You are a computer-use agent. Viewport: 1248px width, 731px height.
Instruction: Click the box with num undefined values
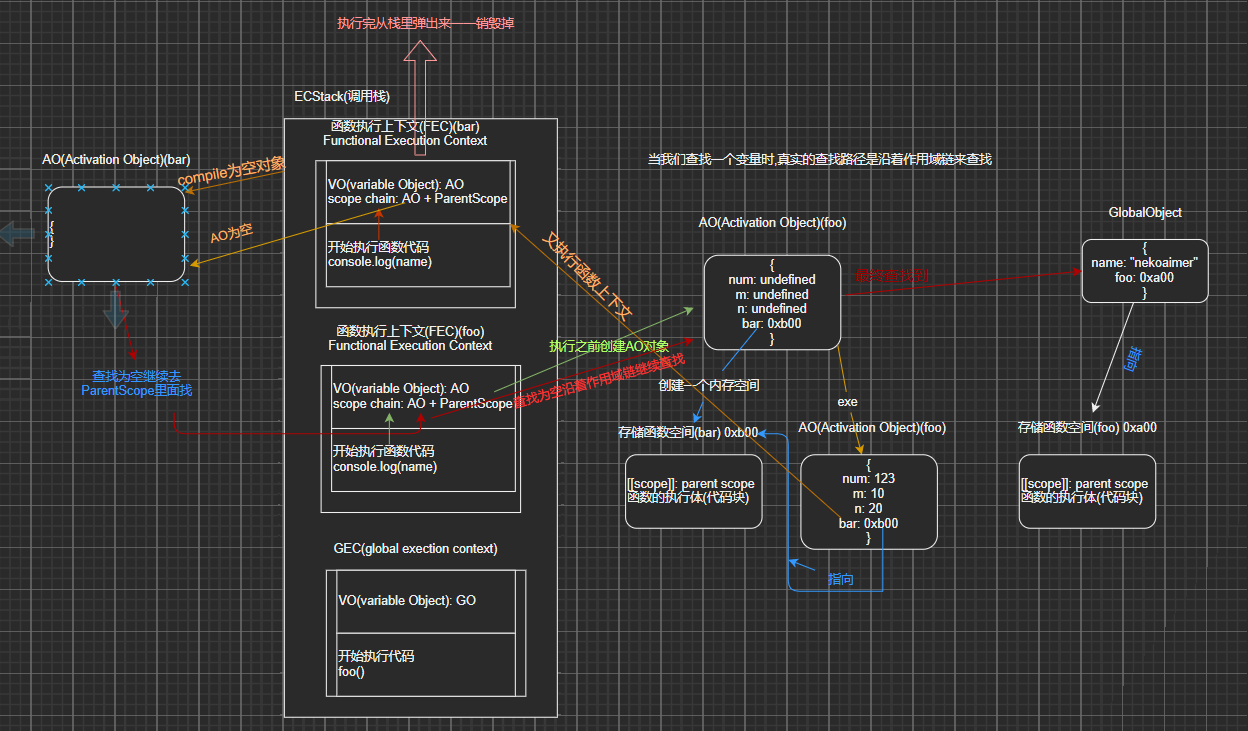tap(772, 302)
